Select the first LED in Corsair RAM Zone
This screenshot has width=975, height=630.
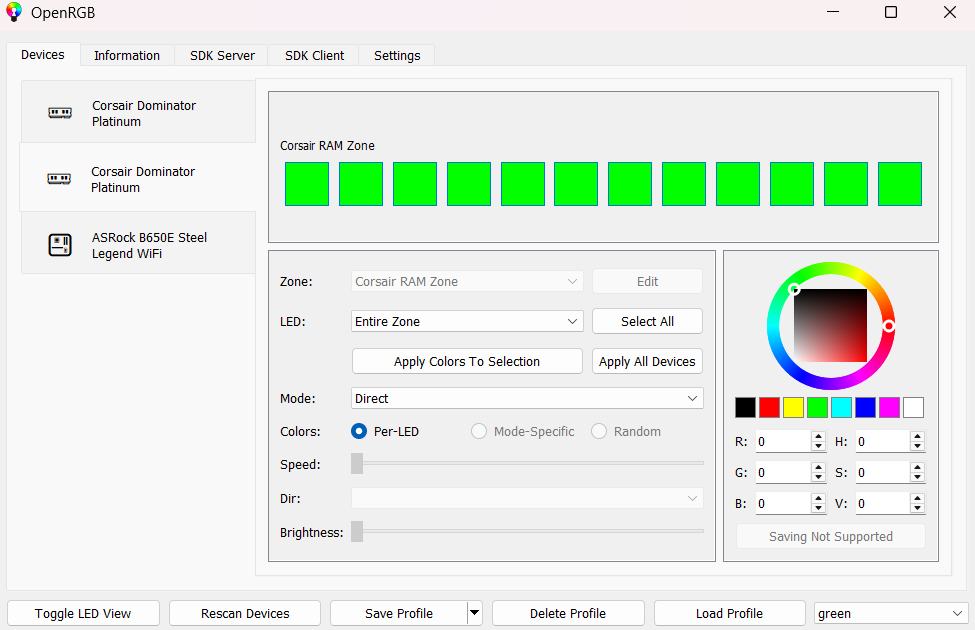coord(307,183)
